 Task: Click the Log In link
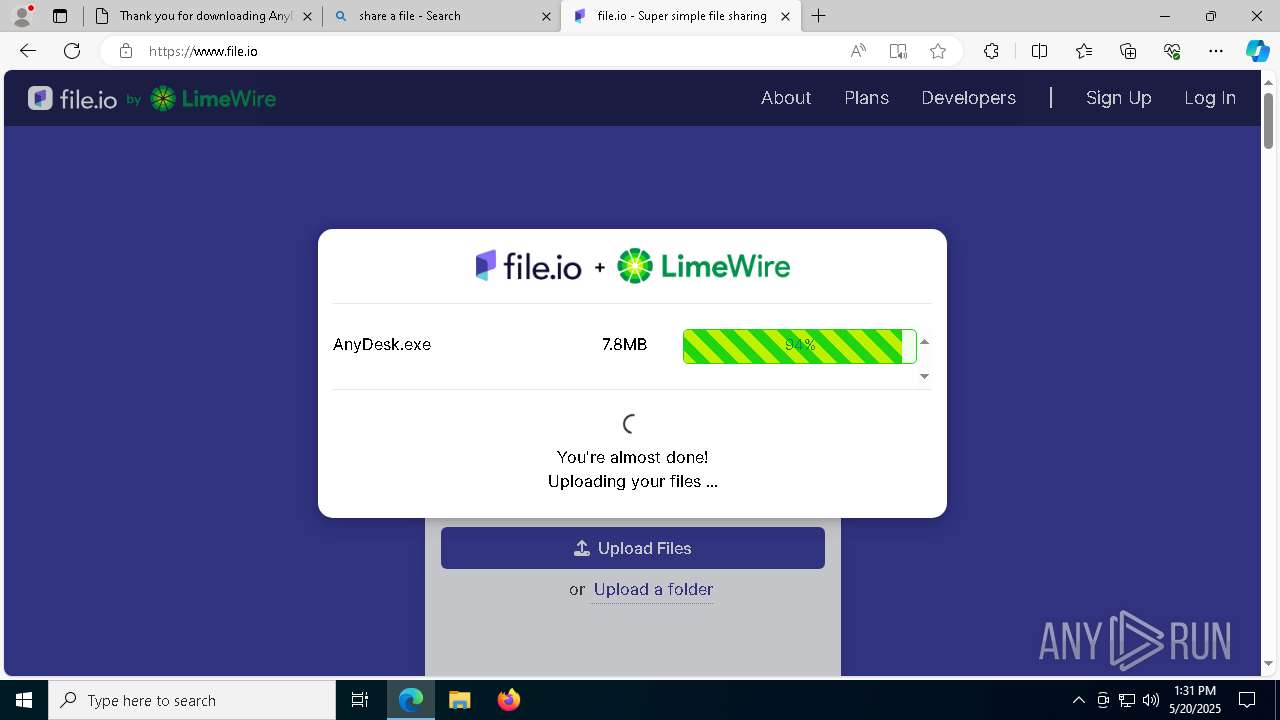click(x=1210, y=98)
